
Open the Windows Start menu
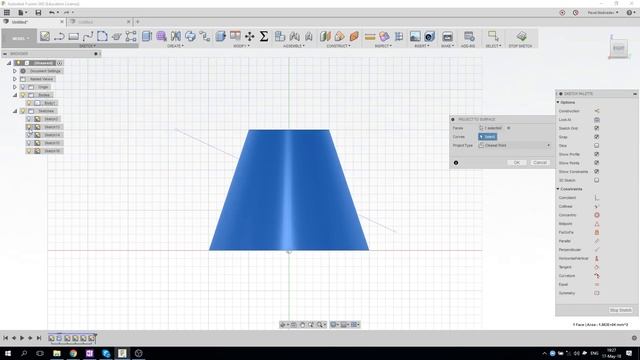tap(8, 353)
